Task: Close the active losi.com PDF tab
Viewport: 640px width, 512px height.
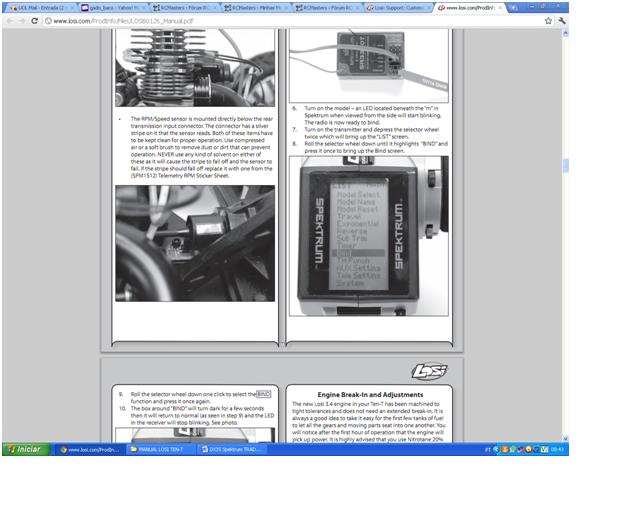Action: (500, 8)
